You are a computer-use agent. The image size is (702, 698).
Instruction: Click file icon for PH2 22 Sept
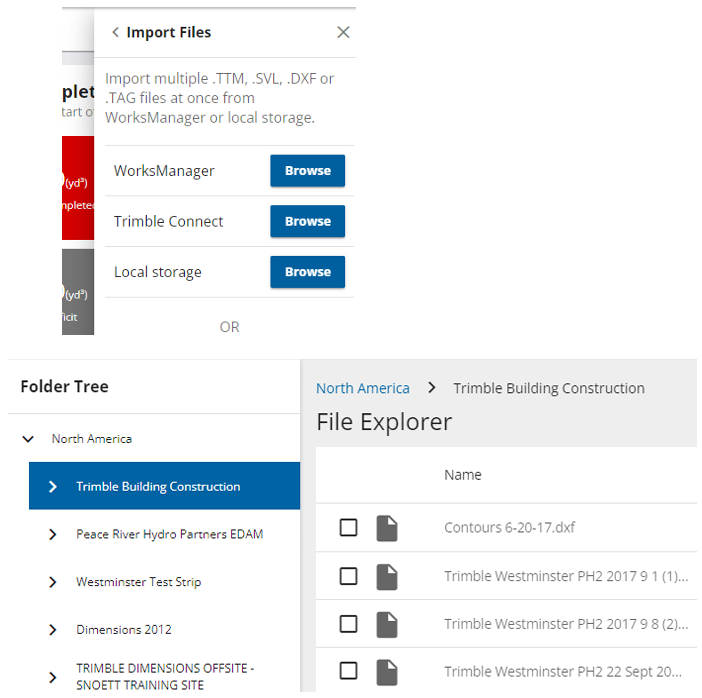coord(387,672)
